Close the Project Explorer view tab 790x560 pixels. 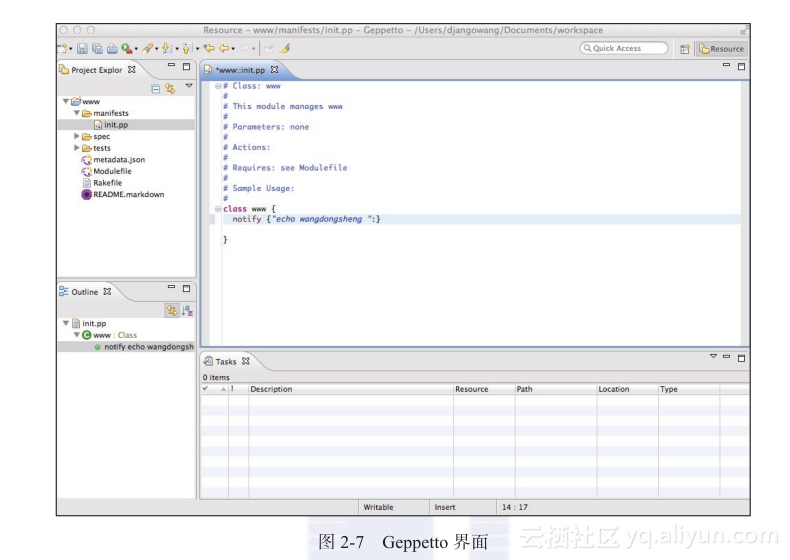(x=131, y=70)
